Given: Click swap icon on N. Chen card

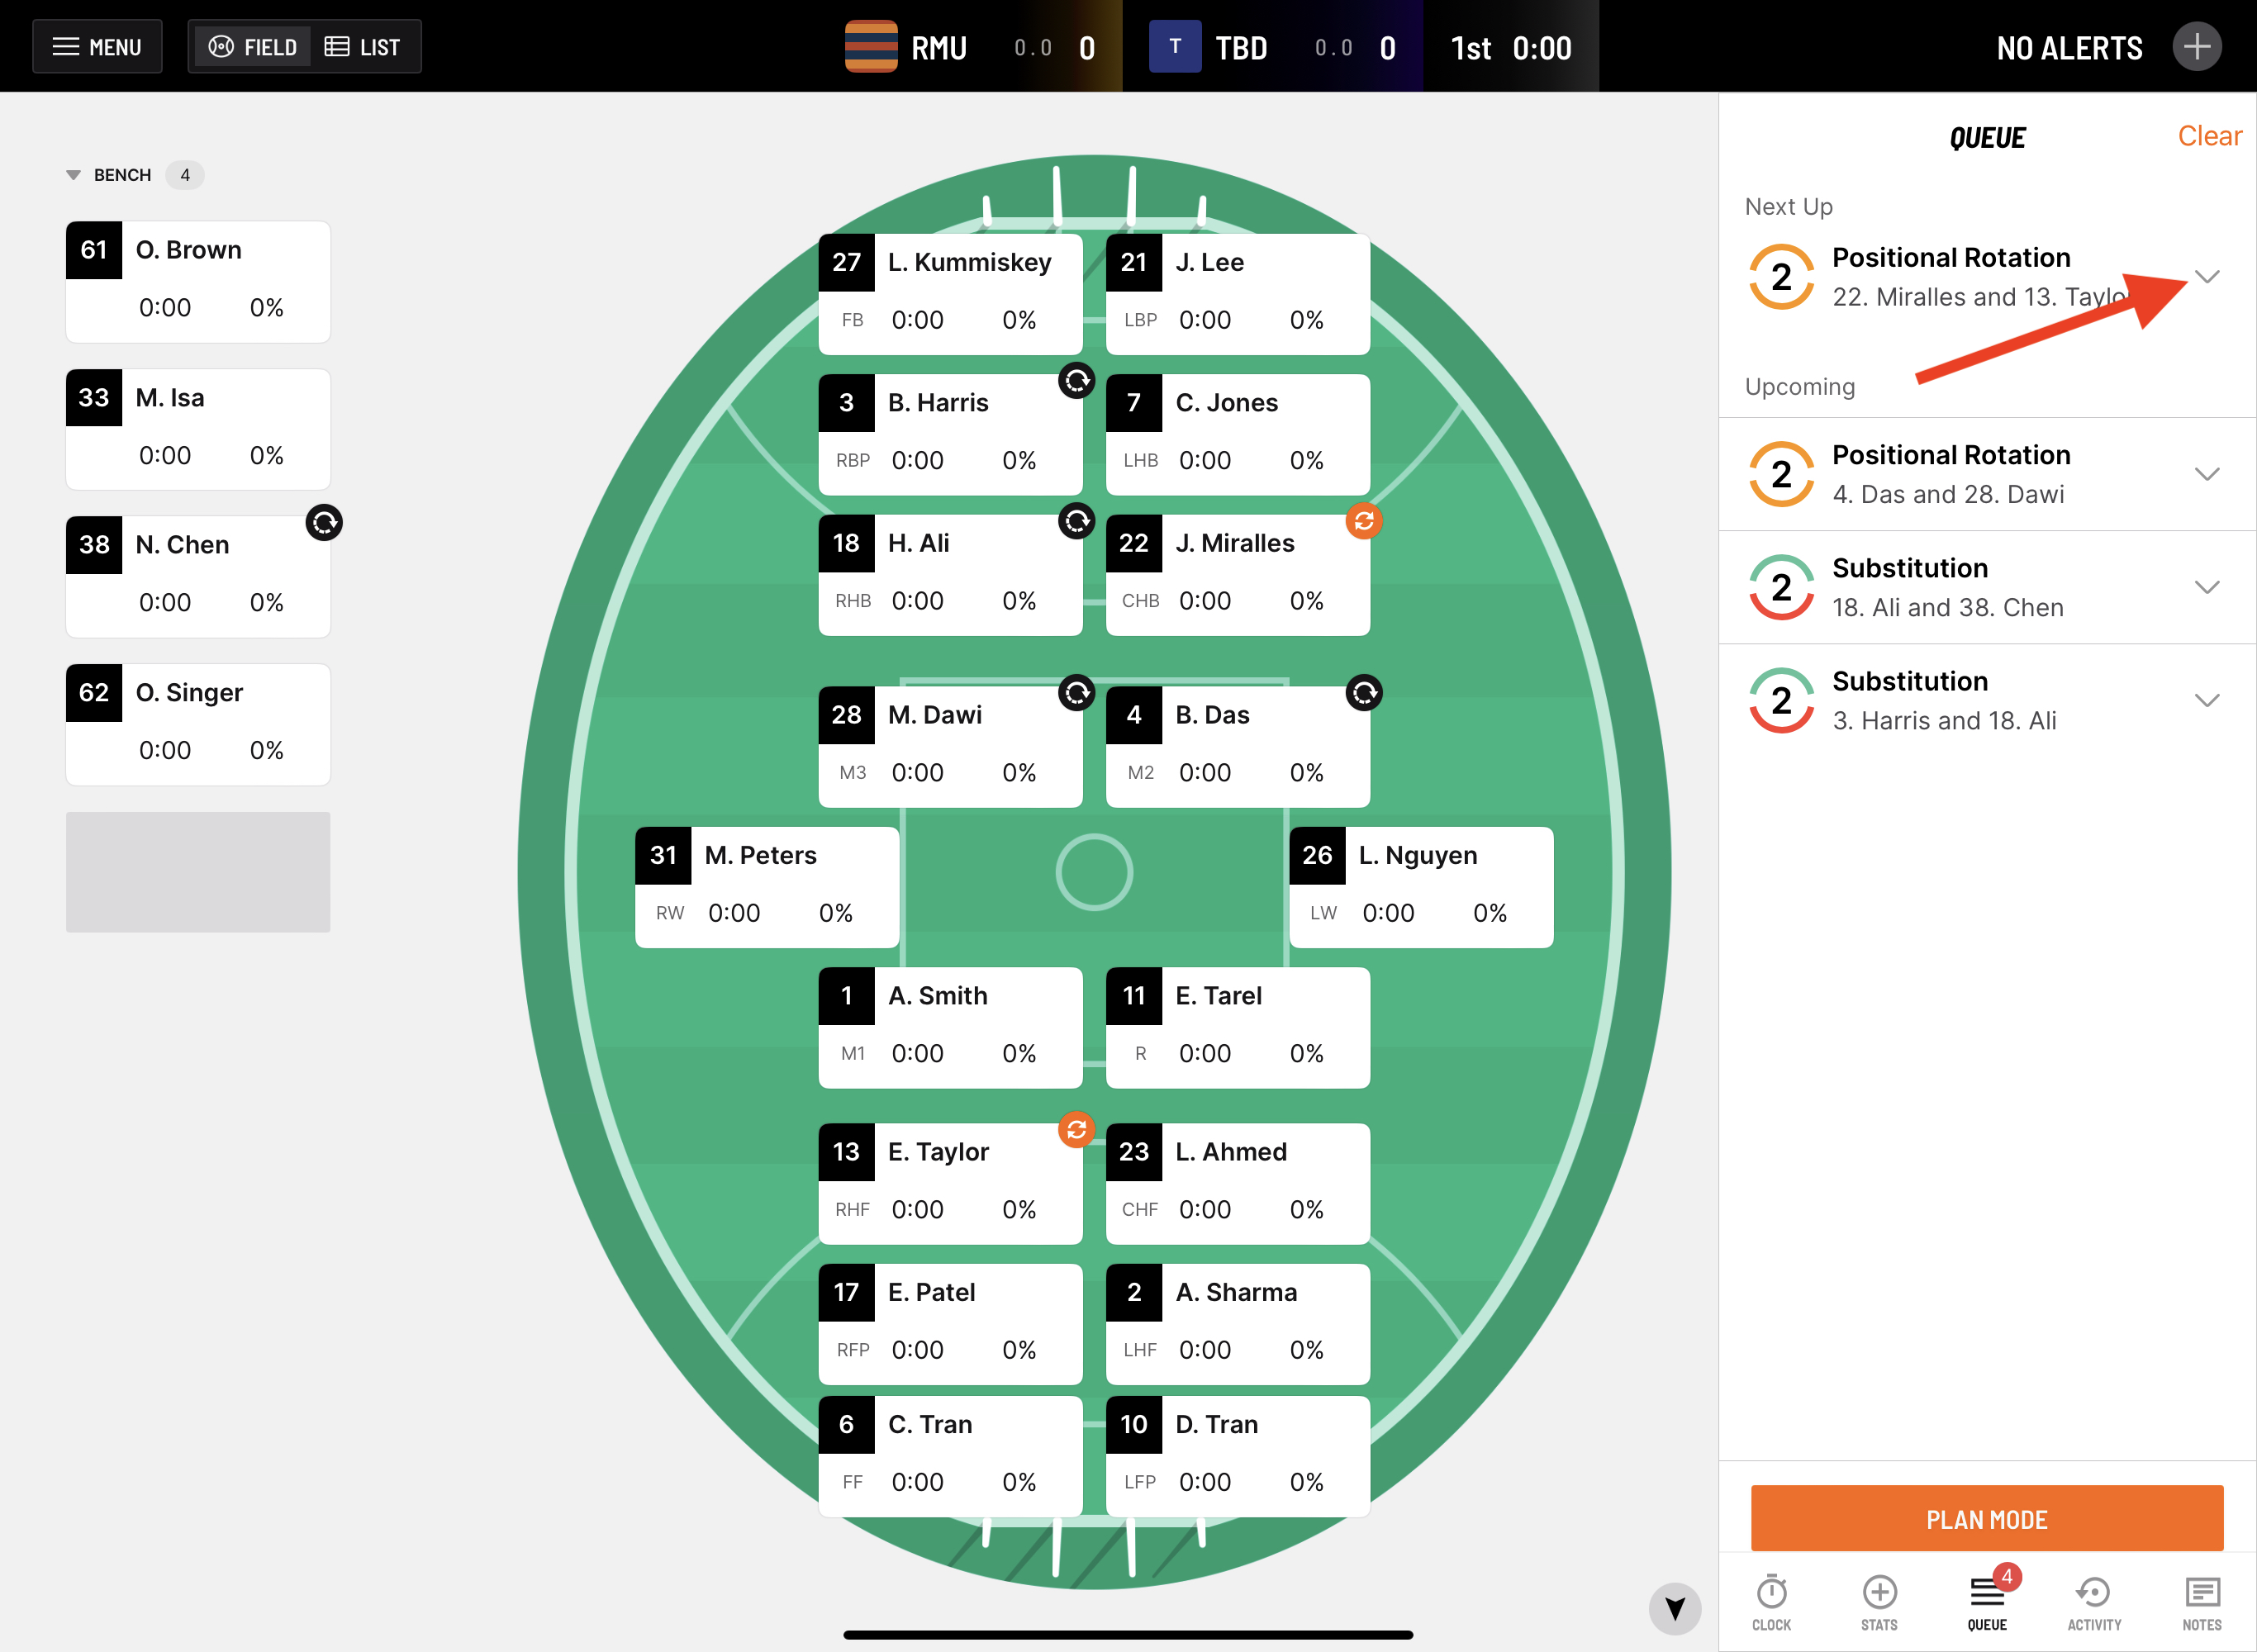Looking at the screenshot, I should [324, 523].
